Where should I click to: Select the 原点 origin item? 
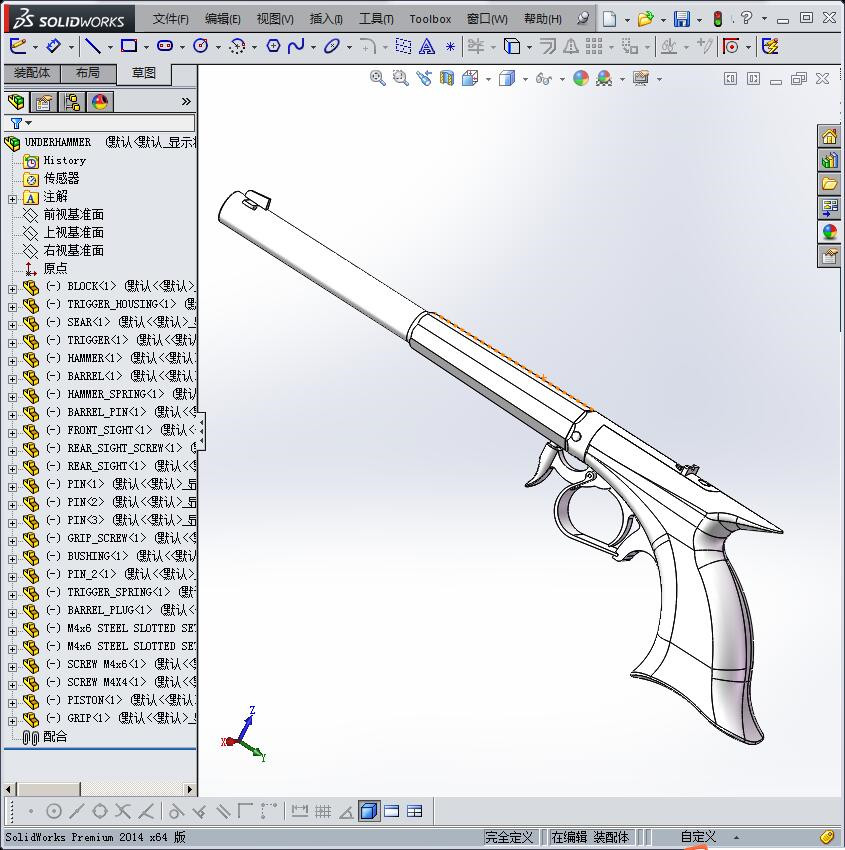[x=55, y=268]
